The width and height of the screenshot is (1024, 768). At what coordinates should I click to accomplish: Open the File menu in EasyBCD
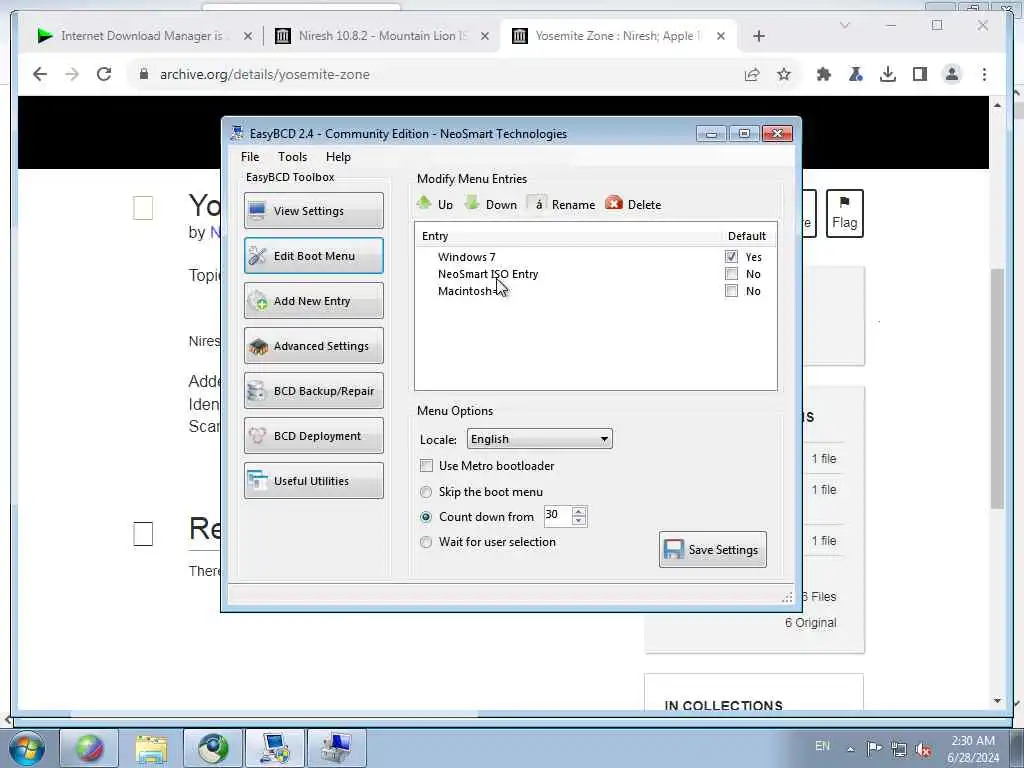(x=250, y=157)
